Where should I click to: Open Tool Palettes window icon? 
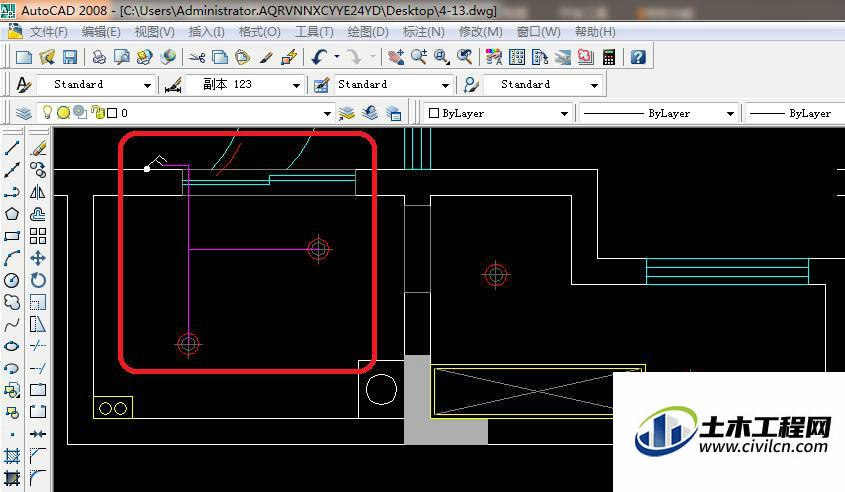click(x=539, y=57)
